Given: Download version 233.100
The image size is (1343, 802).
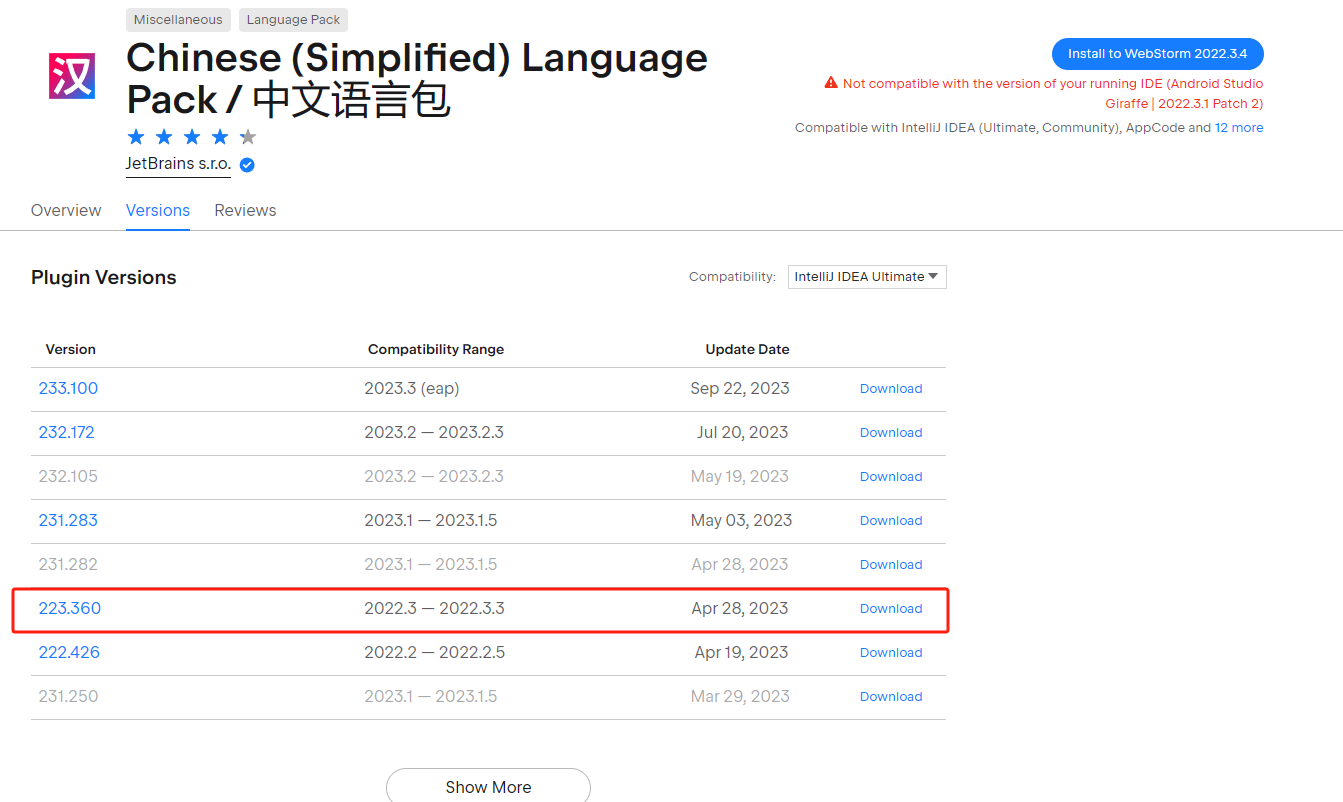Looking at the screenshot, I should click(891, 389).
